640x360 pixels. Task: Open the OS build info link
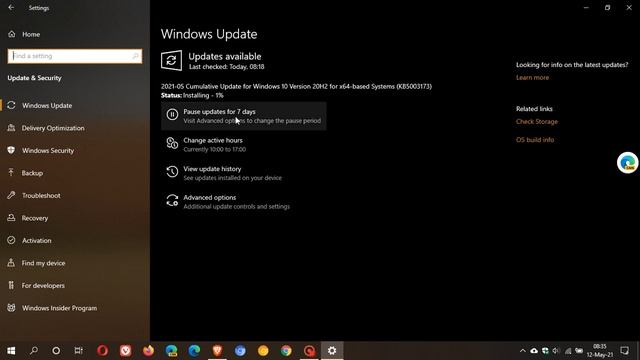[535, 140]
